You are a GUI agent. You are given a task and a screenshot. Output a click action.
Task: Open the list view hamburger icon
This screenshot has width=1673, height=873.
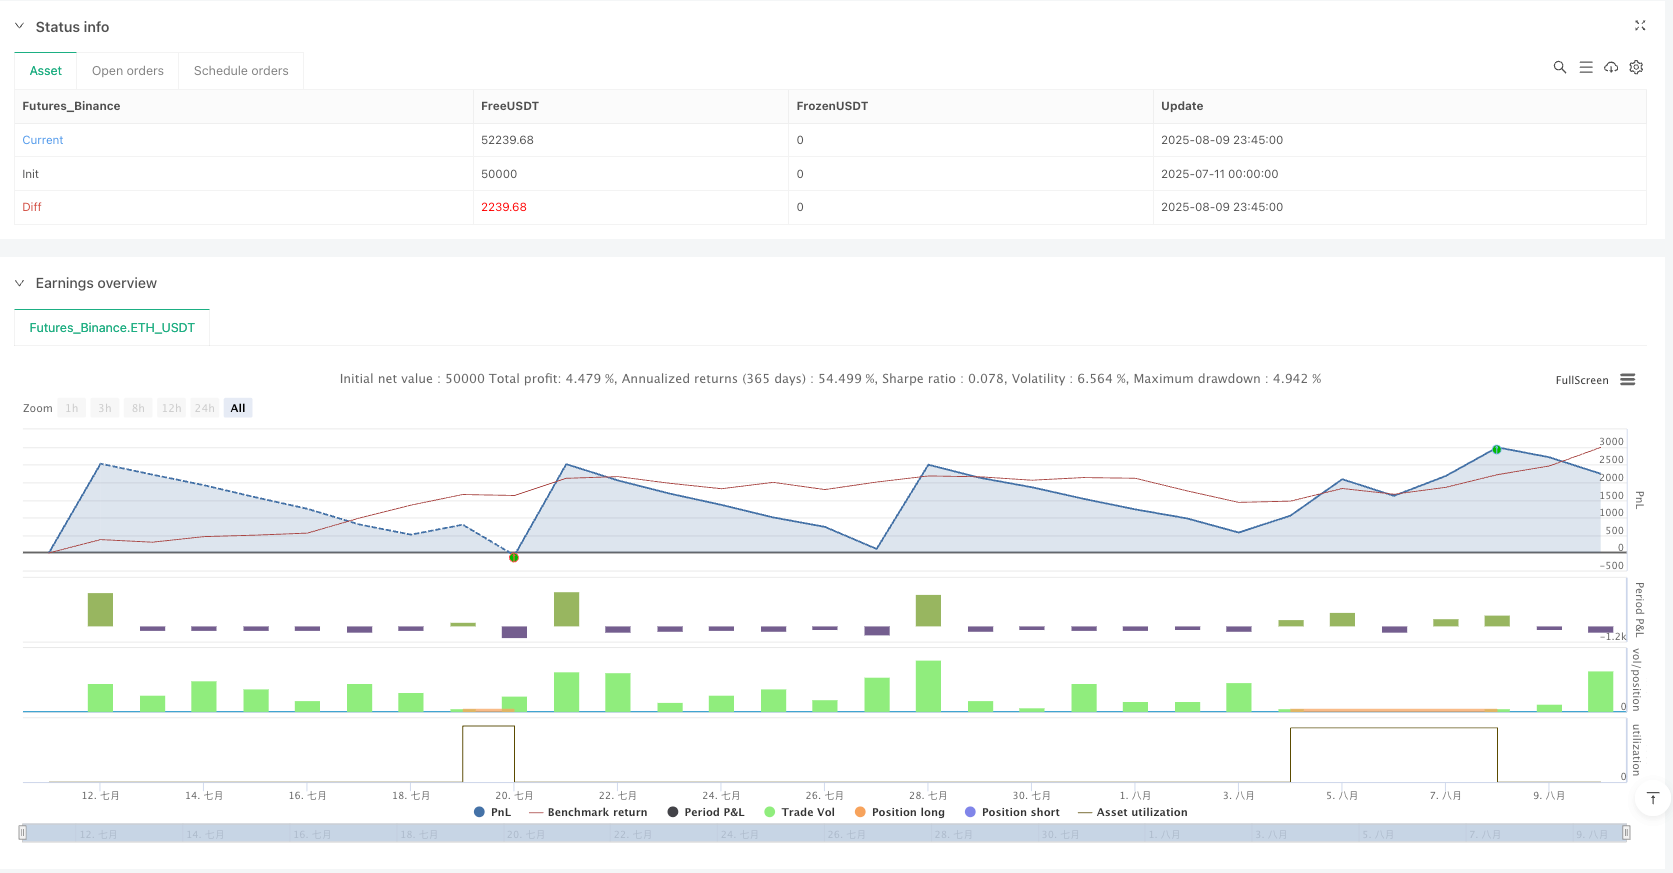click(x=1585, y=67)
